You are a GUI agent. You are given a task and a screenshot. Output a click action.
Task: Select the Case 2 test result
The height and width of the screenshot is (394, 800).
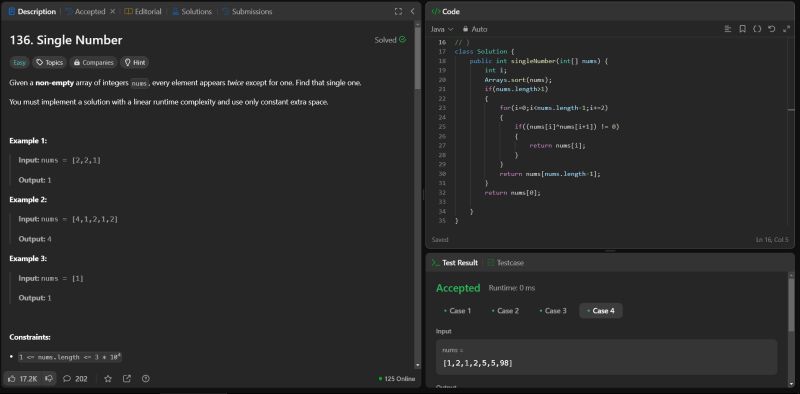[505, 311]
